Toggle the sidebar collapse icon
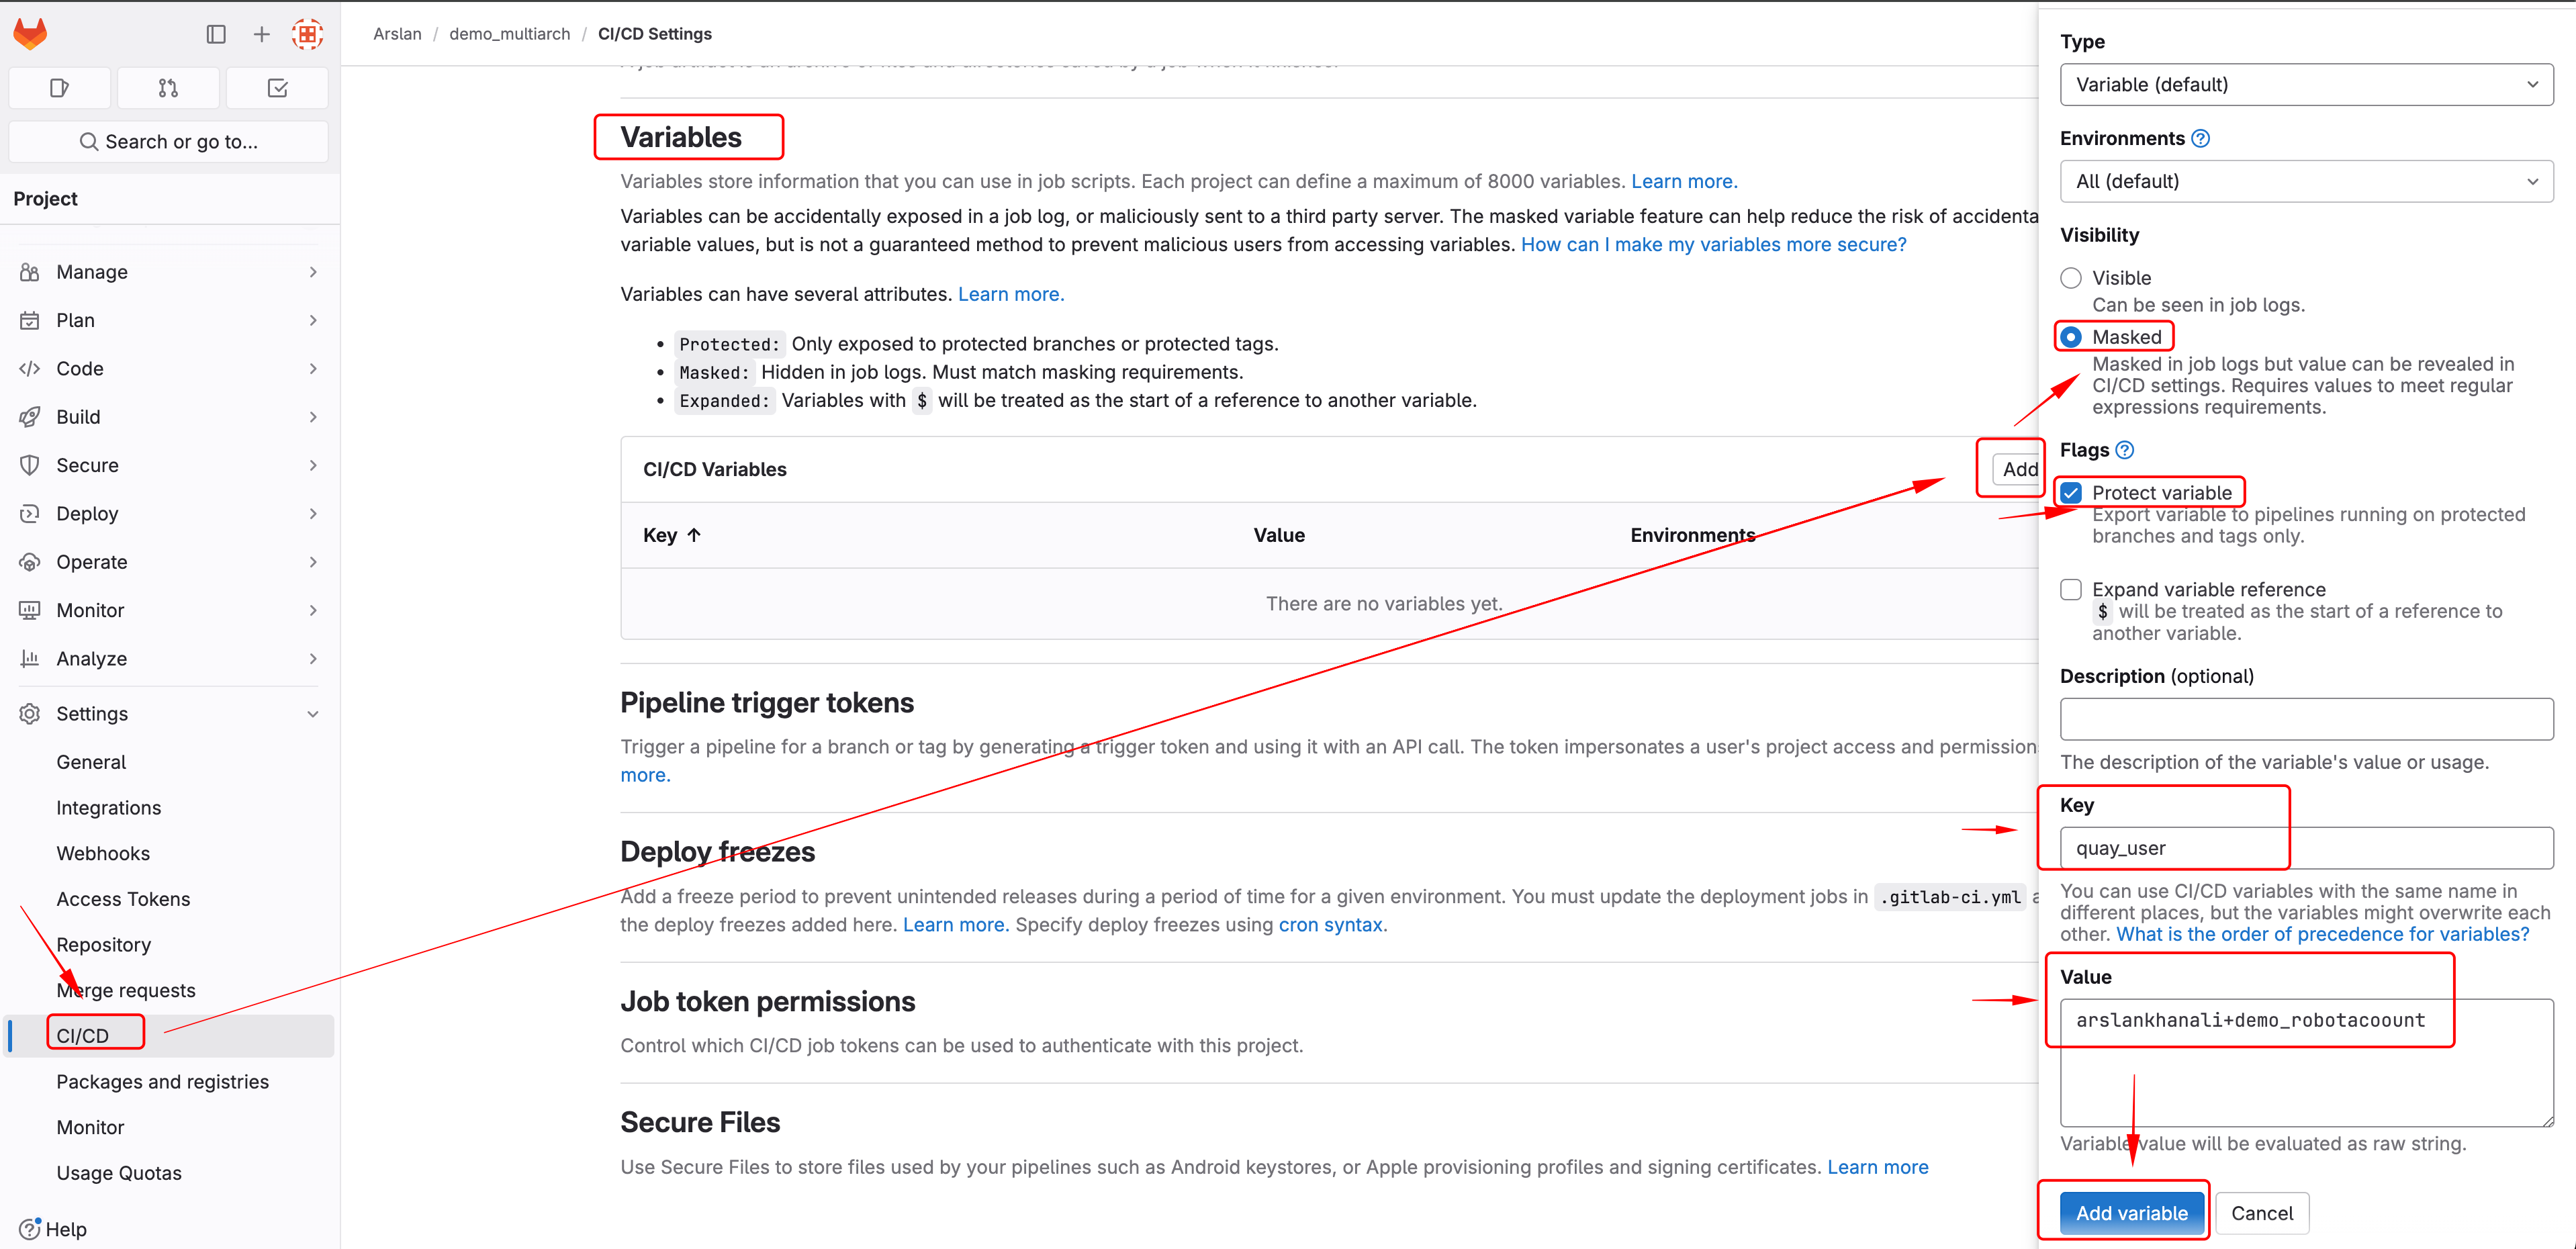This screenshot has height=1249, width=2576. tap(216, 34)
